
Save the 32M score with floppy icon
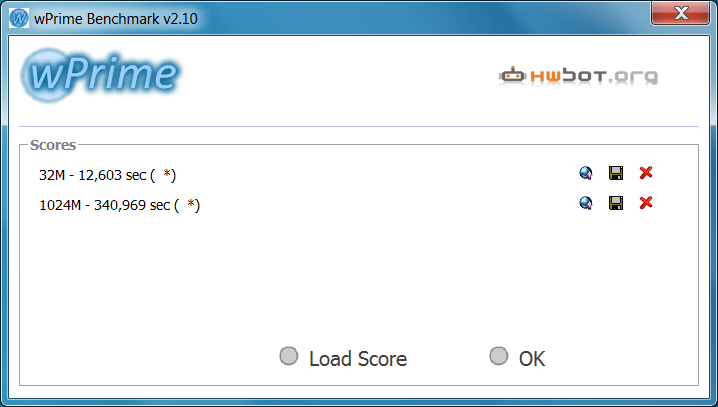616,173
